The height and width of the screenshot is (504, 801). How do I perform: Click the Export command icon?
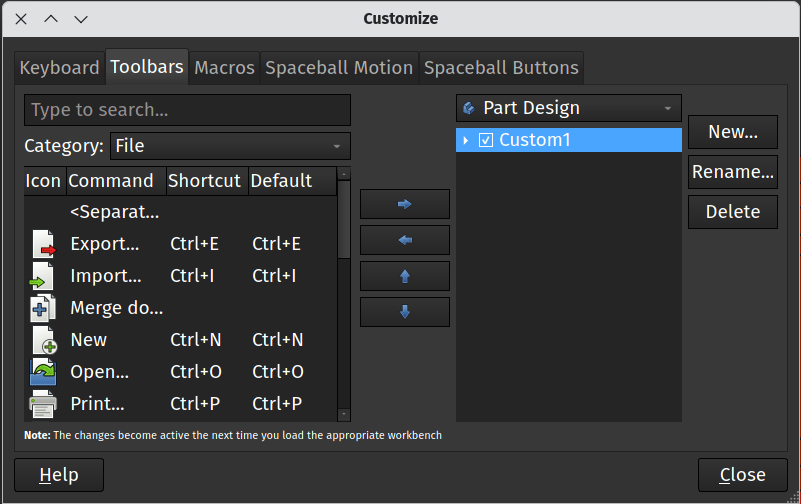pos(43,244)
